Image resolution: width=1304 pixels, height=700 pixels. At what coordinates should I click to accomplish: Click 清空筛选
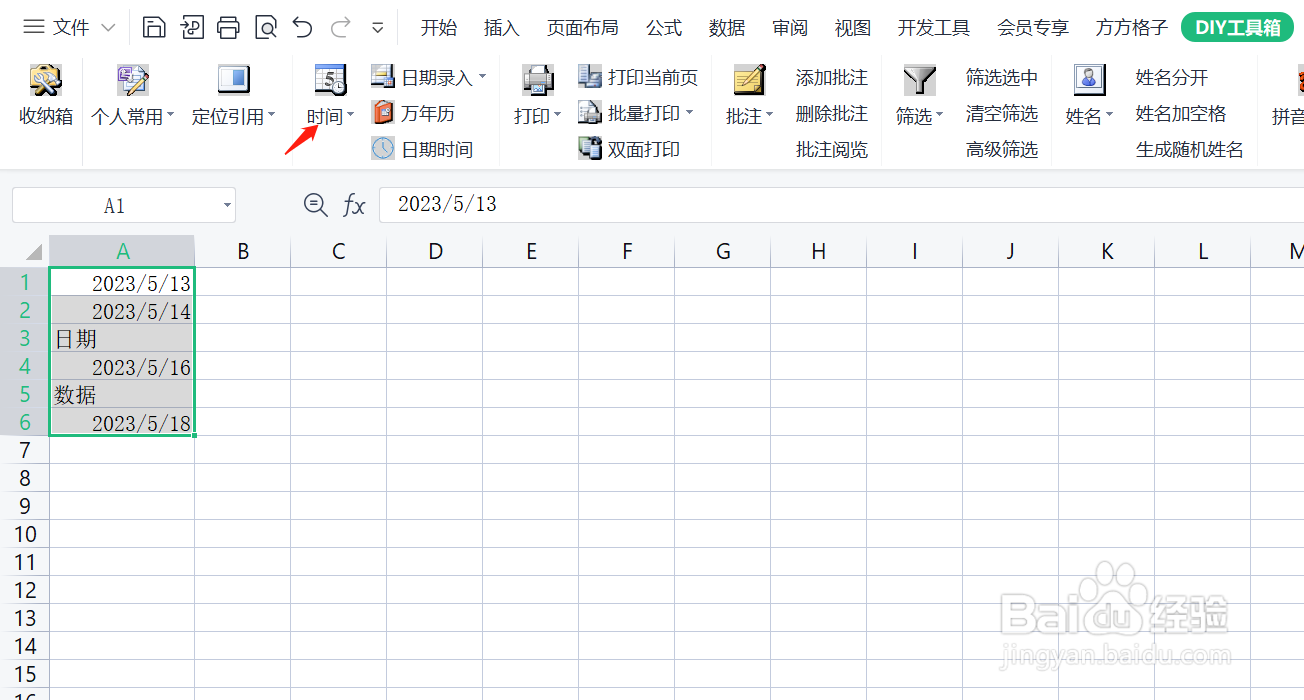(x=1002, y=113)
